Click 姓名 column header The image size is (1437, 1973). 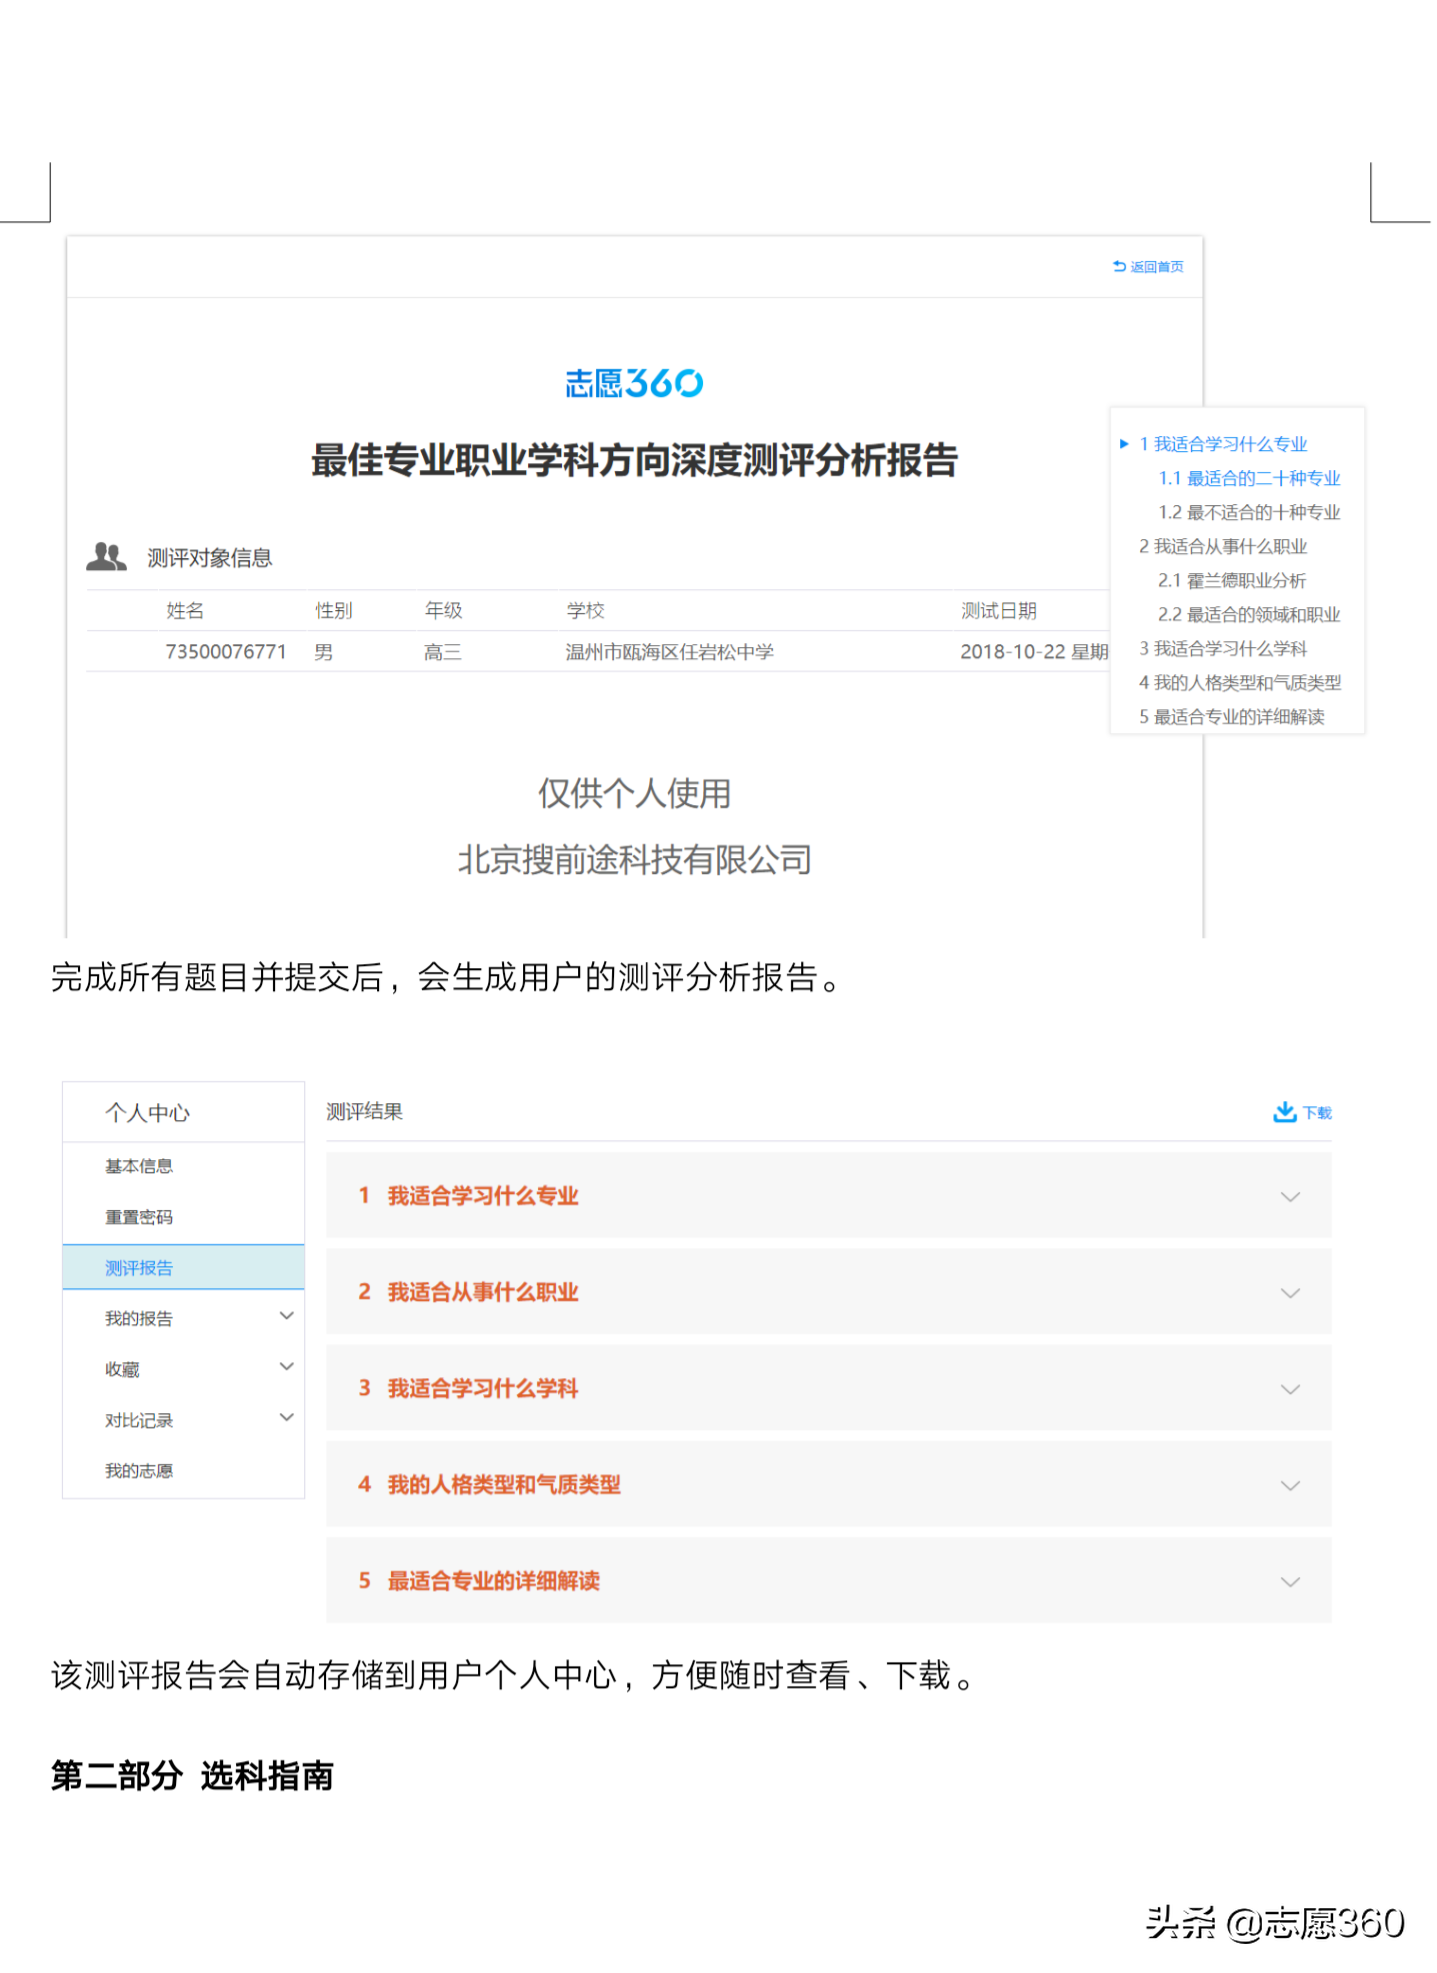[x=186, y=613]
